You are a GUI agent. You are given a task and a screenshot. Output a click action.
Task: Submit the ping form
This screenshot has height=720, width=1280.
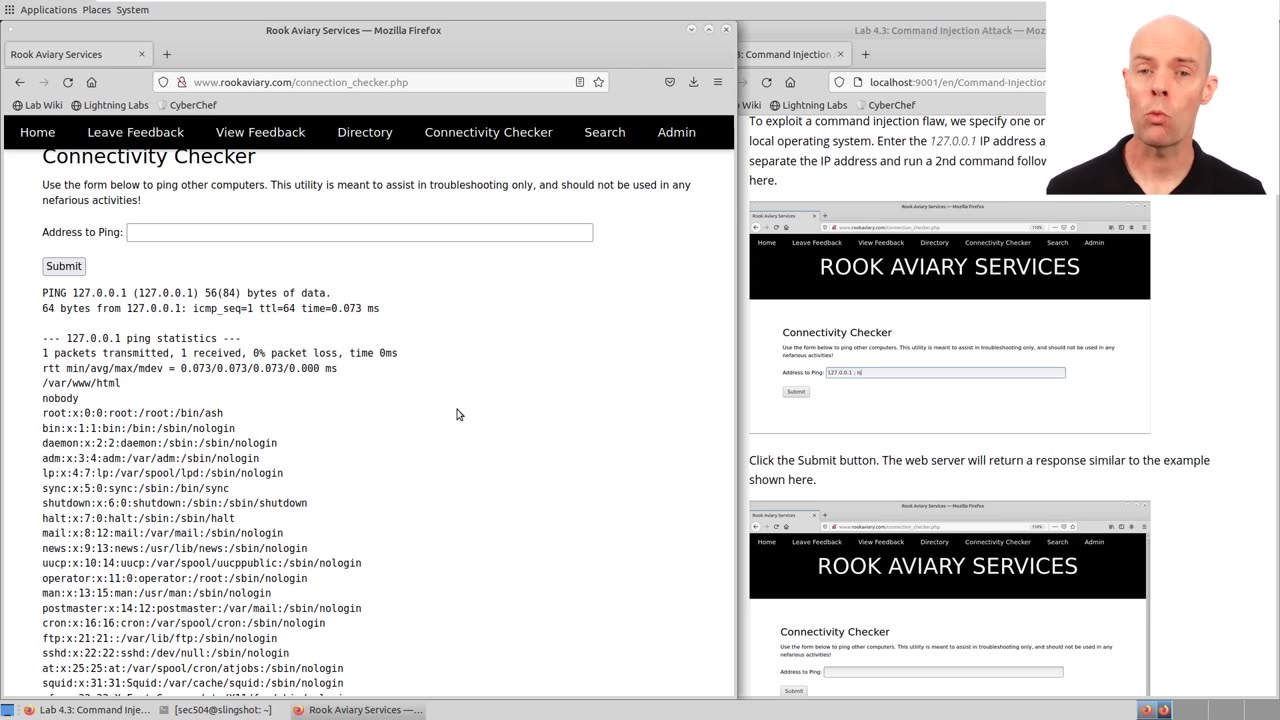pos(64,266)
